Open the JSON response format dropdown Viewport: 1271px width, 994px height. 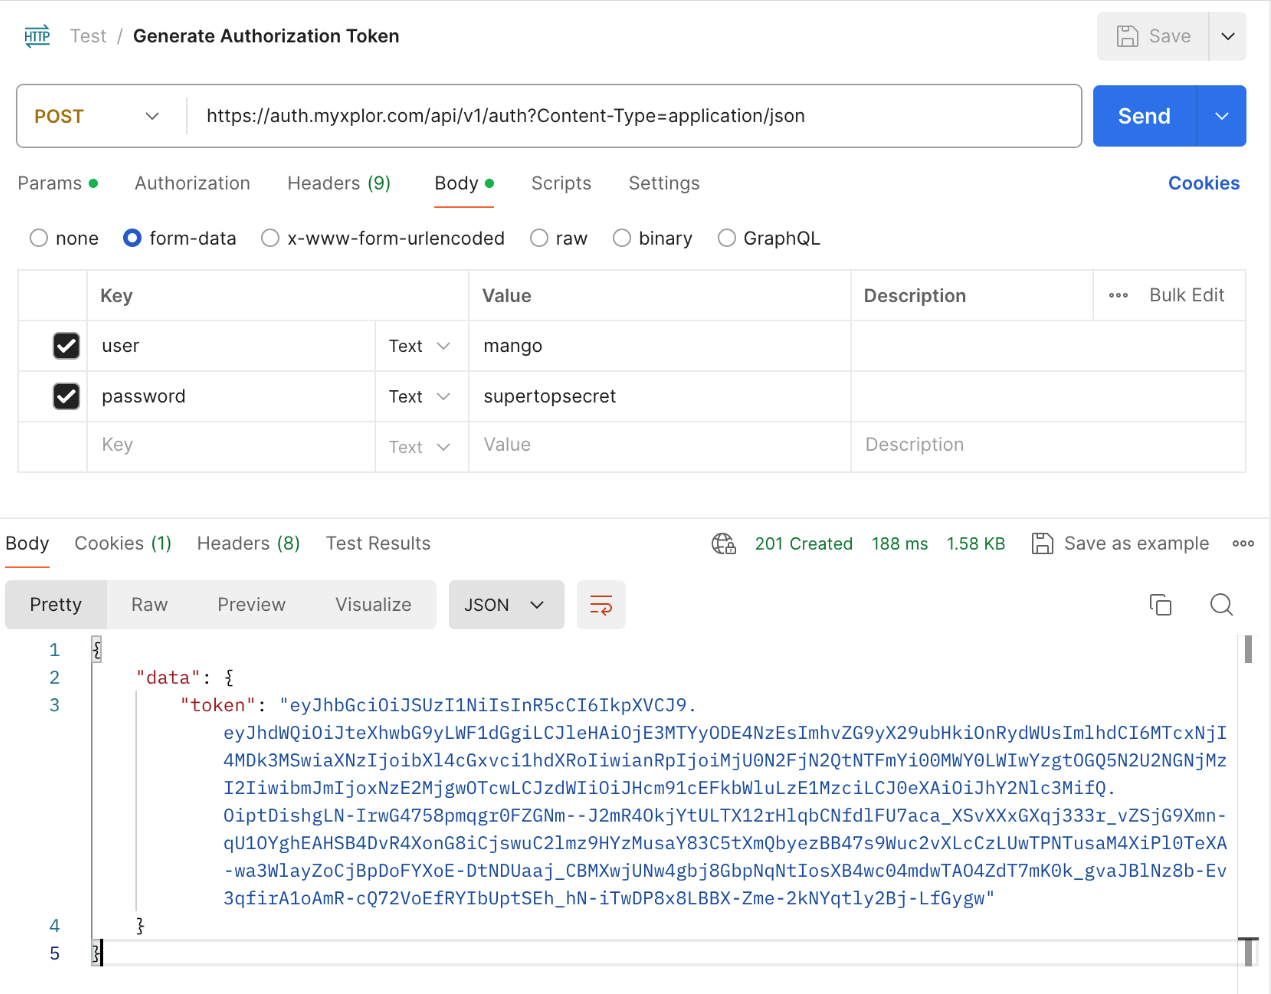click(506, 605)
